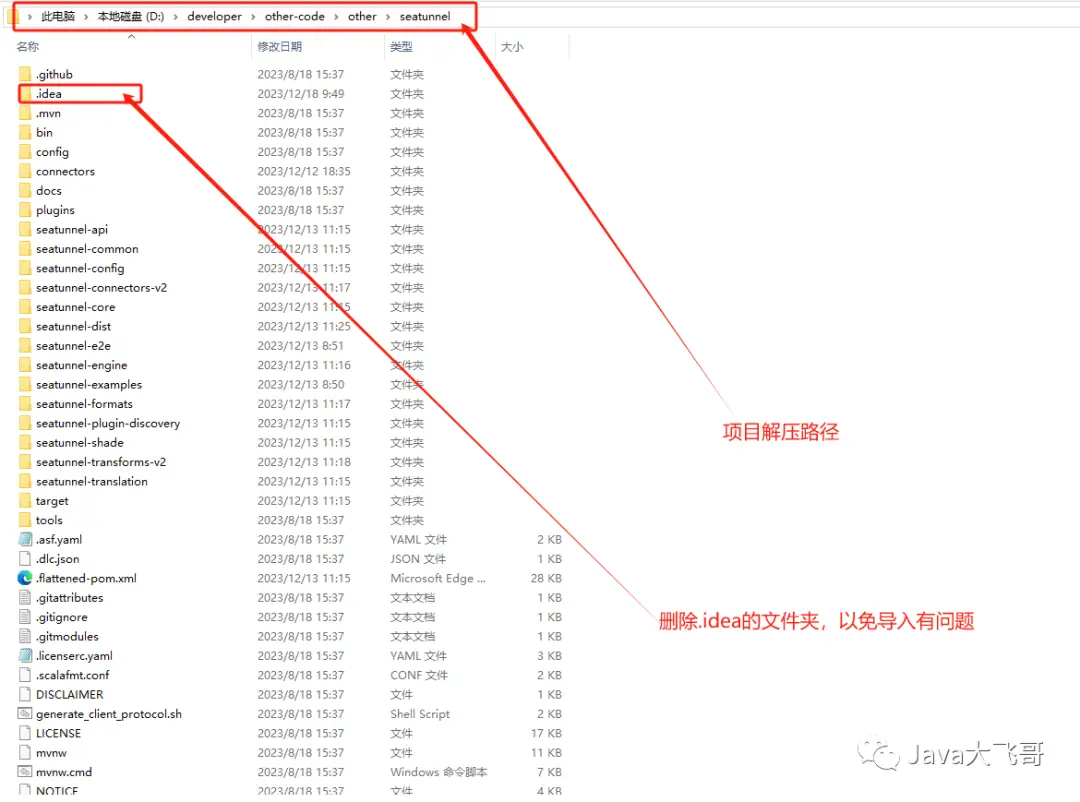Click the seatunnel-api folder icon
This screenshot has height=802, width=1080.
(25, 229)
